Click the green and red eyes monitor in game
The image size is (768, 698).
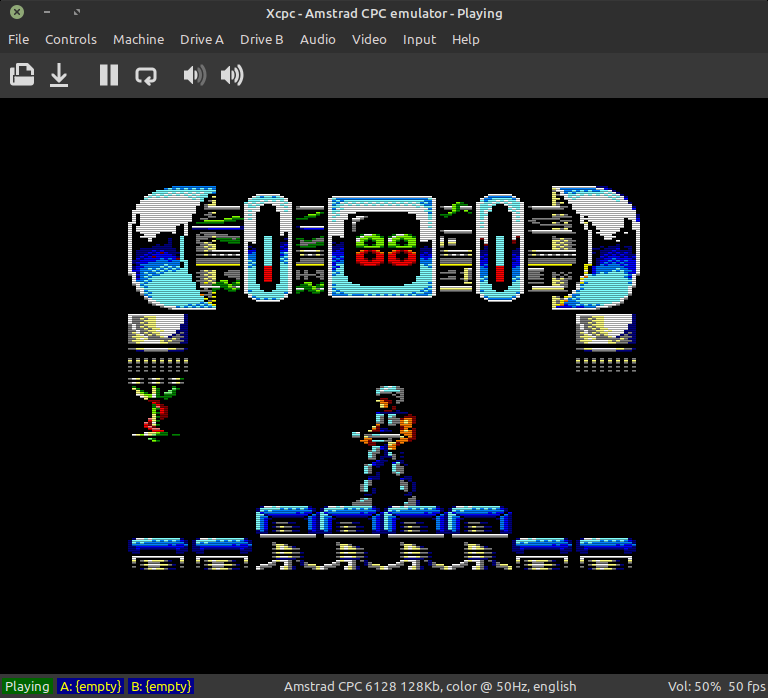[x=383, y=247]
